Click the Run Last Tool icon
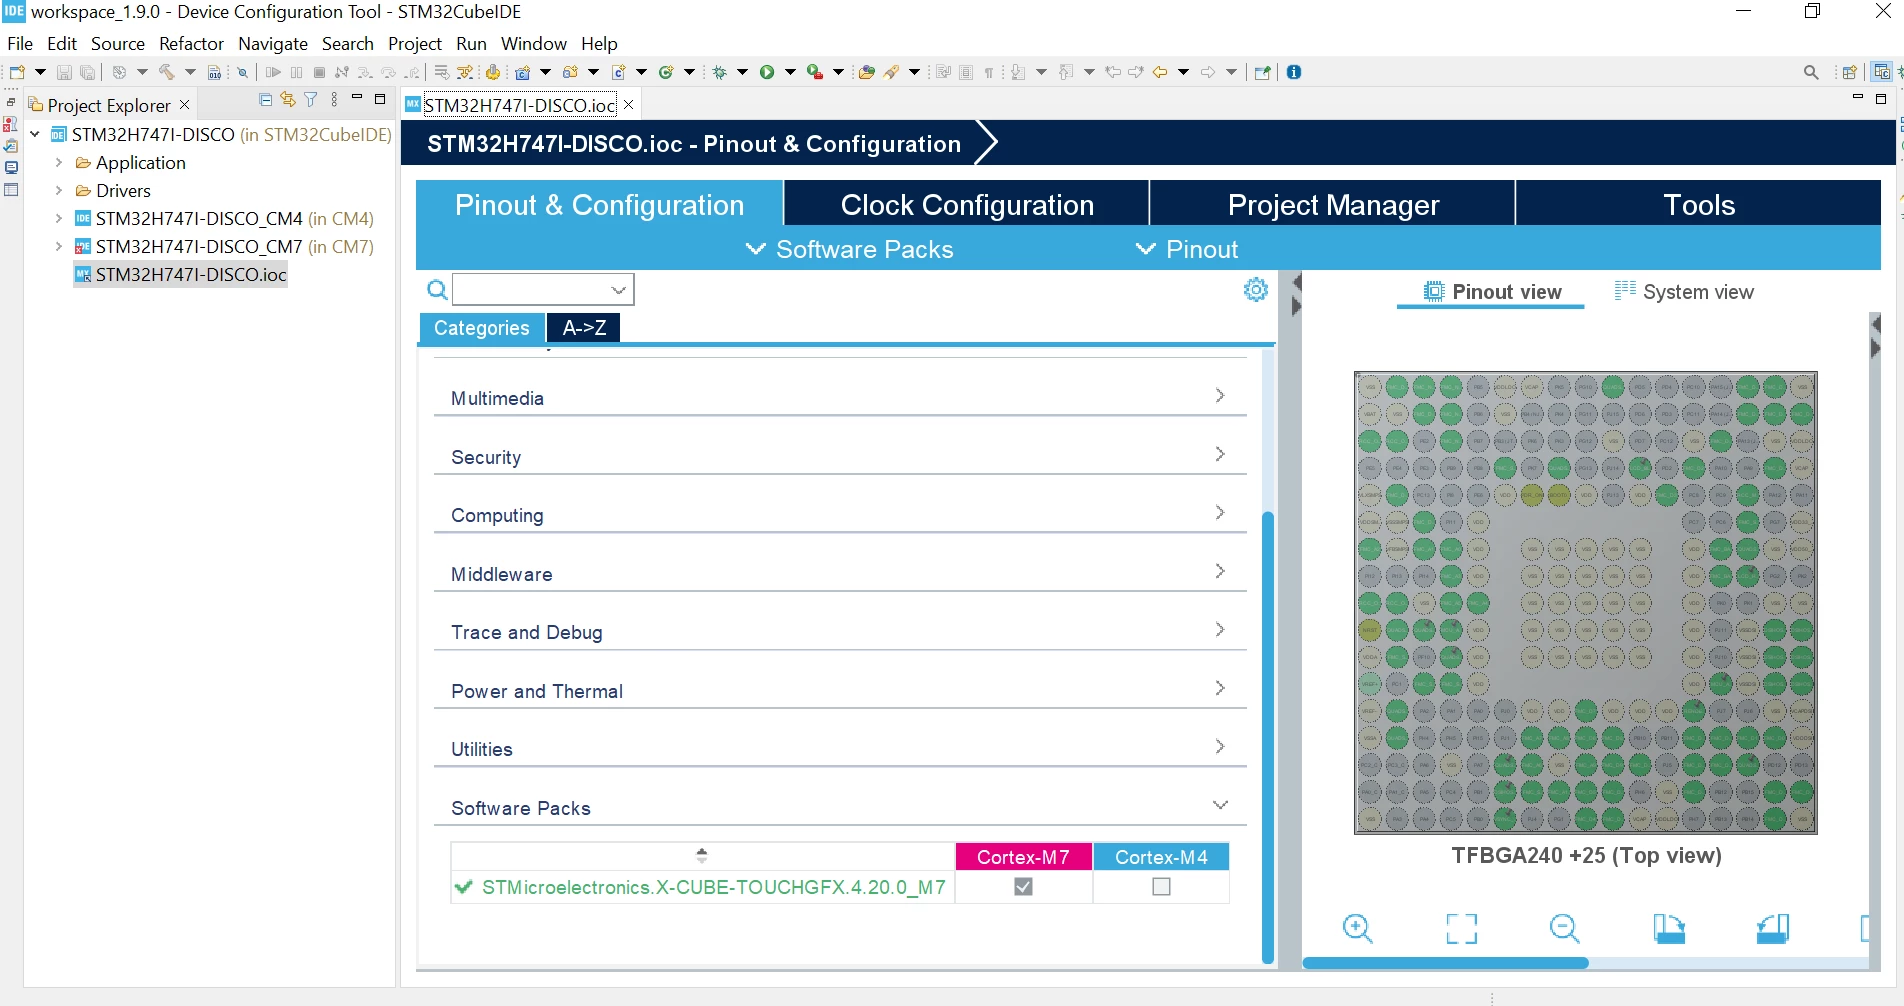 coord(815,72)
